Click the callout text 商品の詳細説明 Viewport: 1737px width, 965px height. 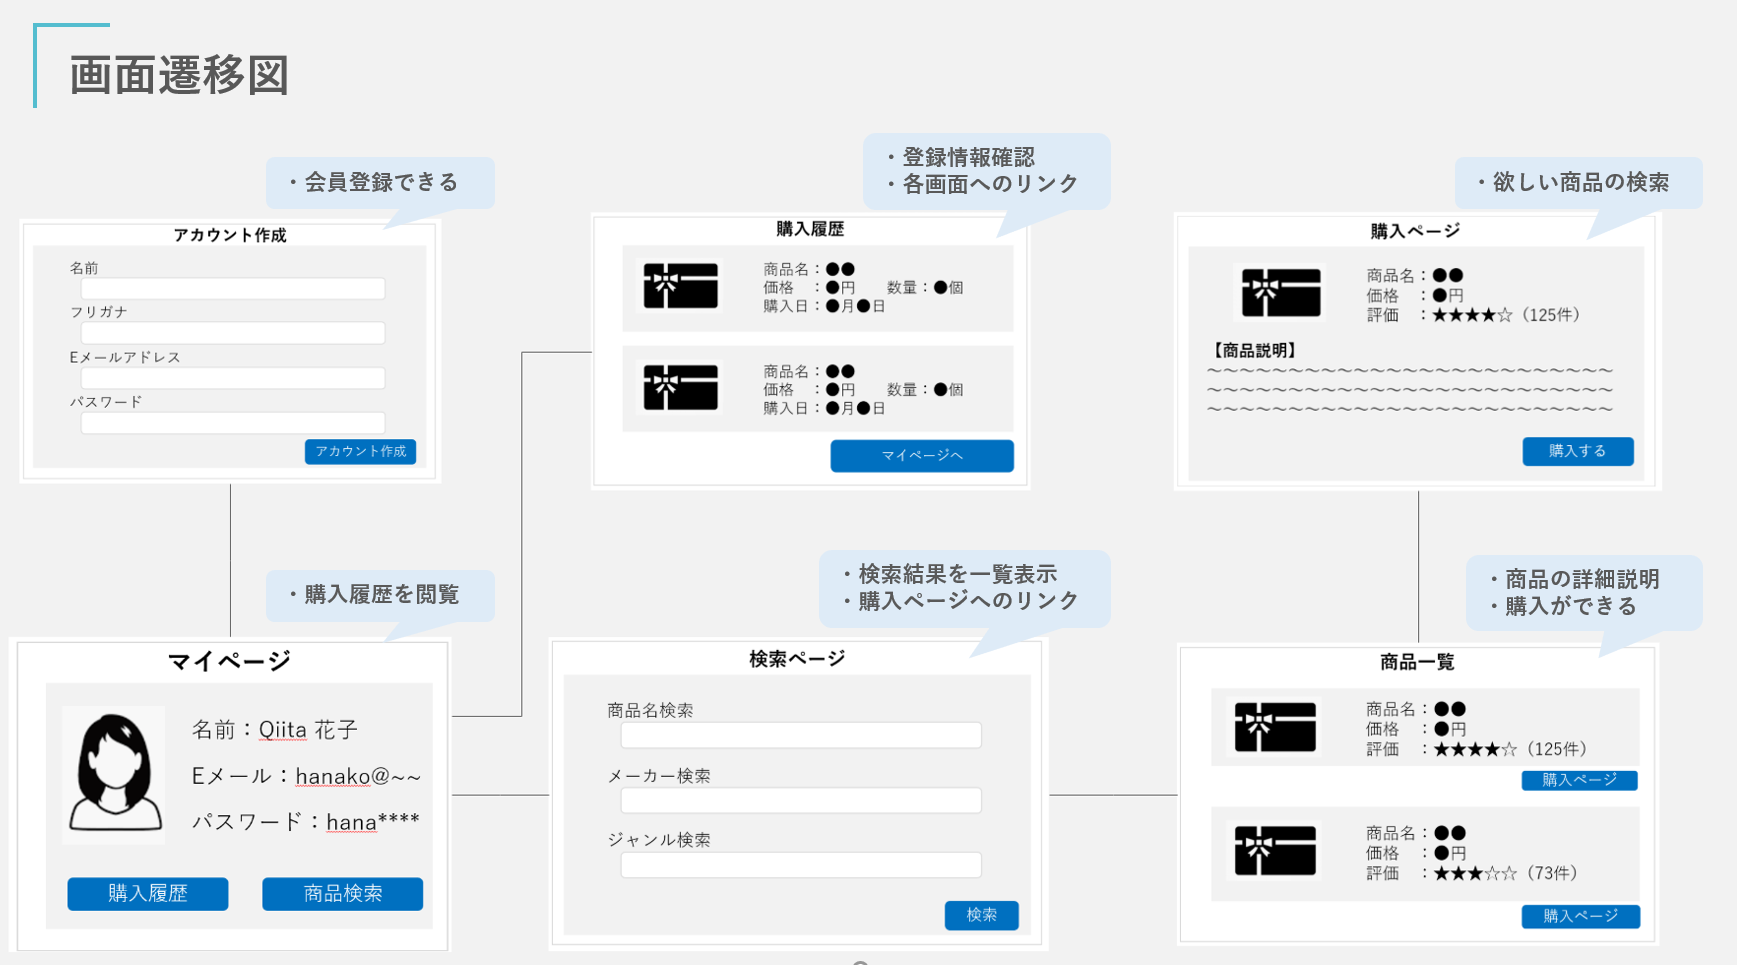(1582, 579)
